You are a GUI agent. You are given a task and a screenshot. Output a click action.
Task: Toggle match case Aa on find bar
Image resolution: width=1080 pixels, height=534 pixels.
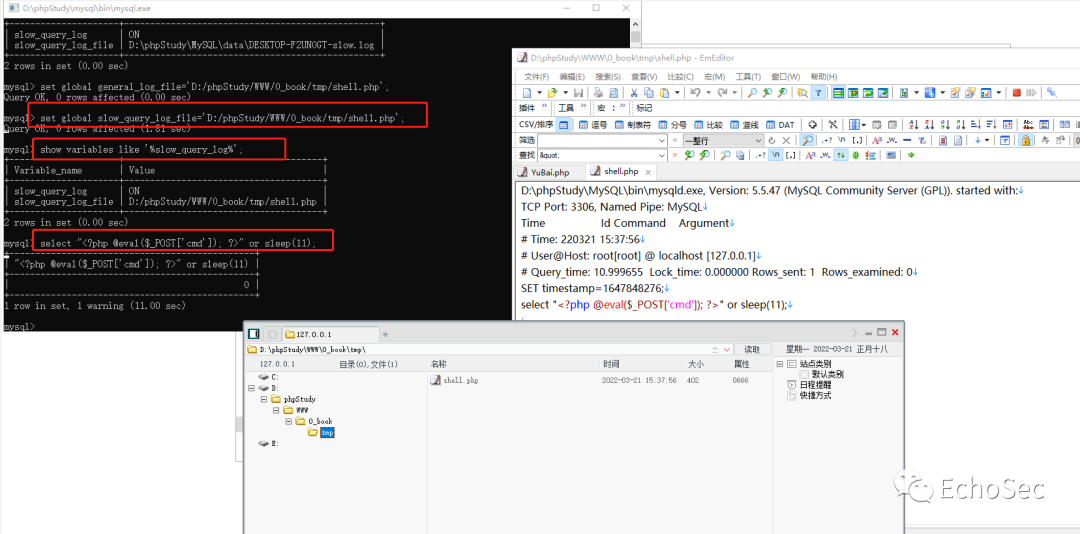[810, 155]
